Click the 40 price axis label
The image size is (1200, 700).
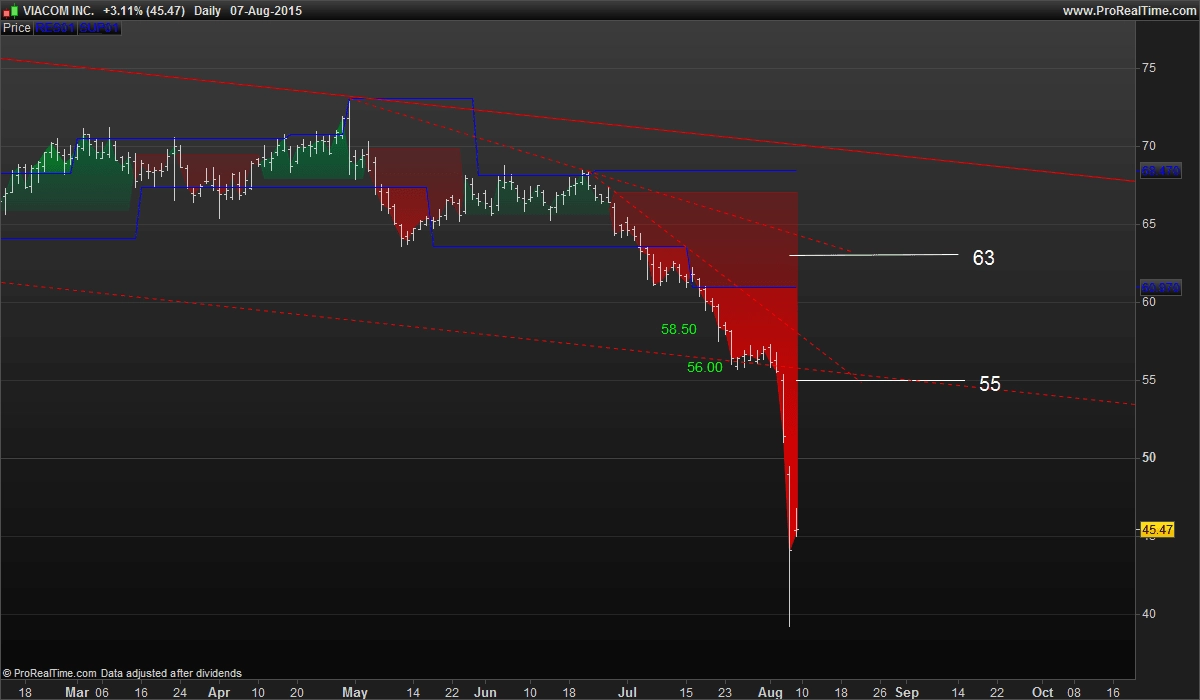1149,614
